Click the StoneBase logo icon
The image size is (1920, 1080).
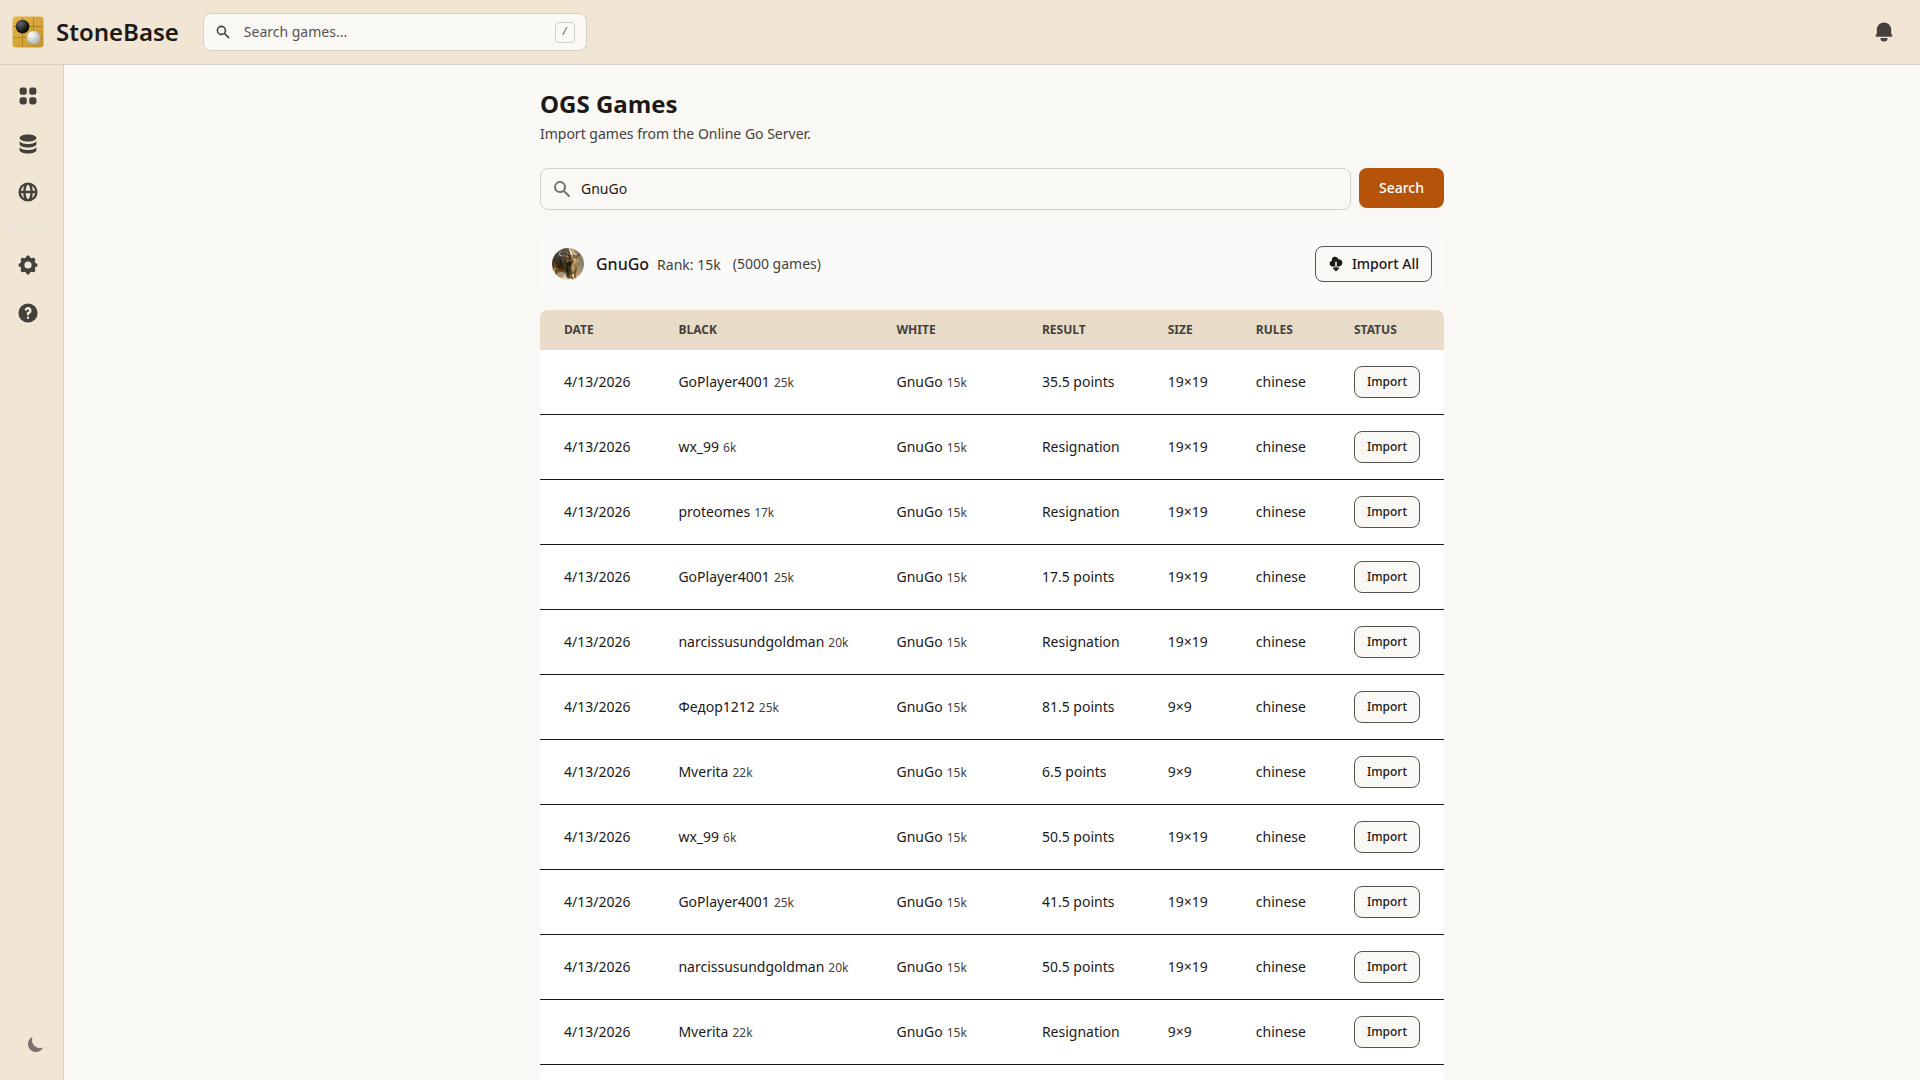28,32
